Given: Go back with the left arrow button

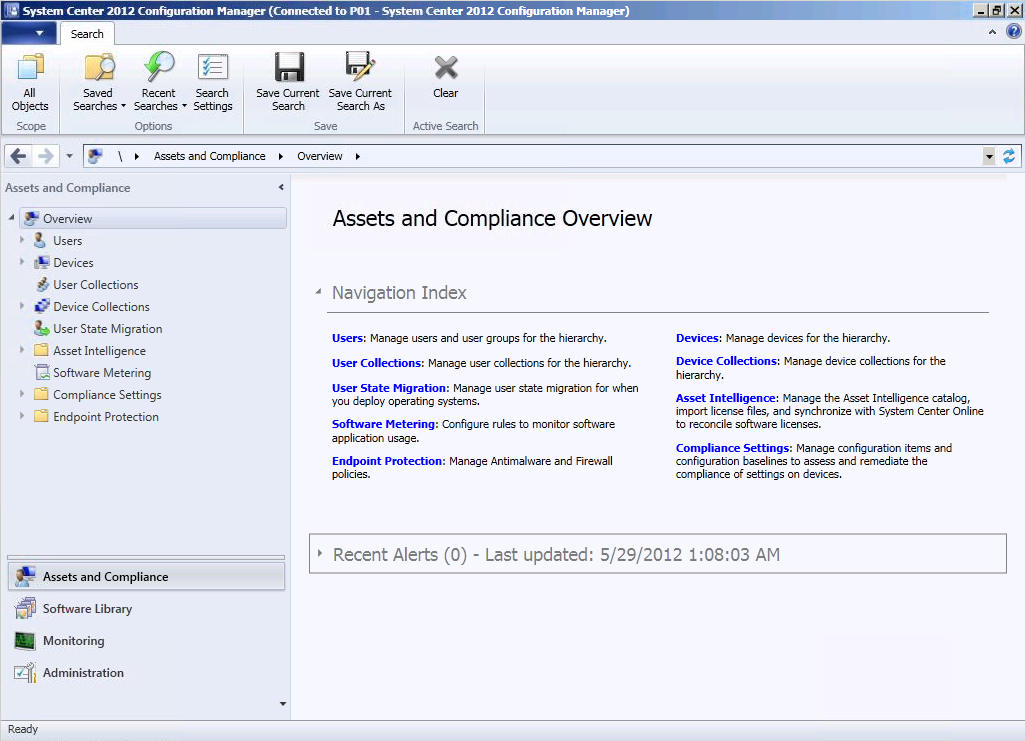Looking at the screenshot, I should tap(18, 156).
